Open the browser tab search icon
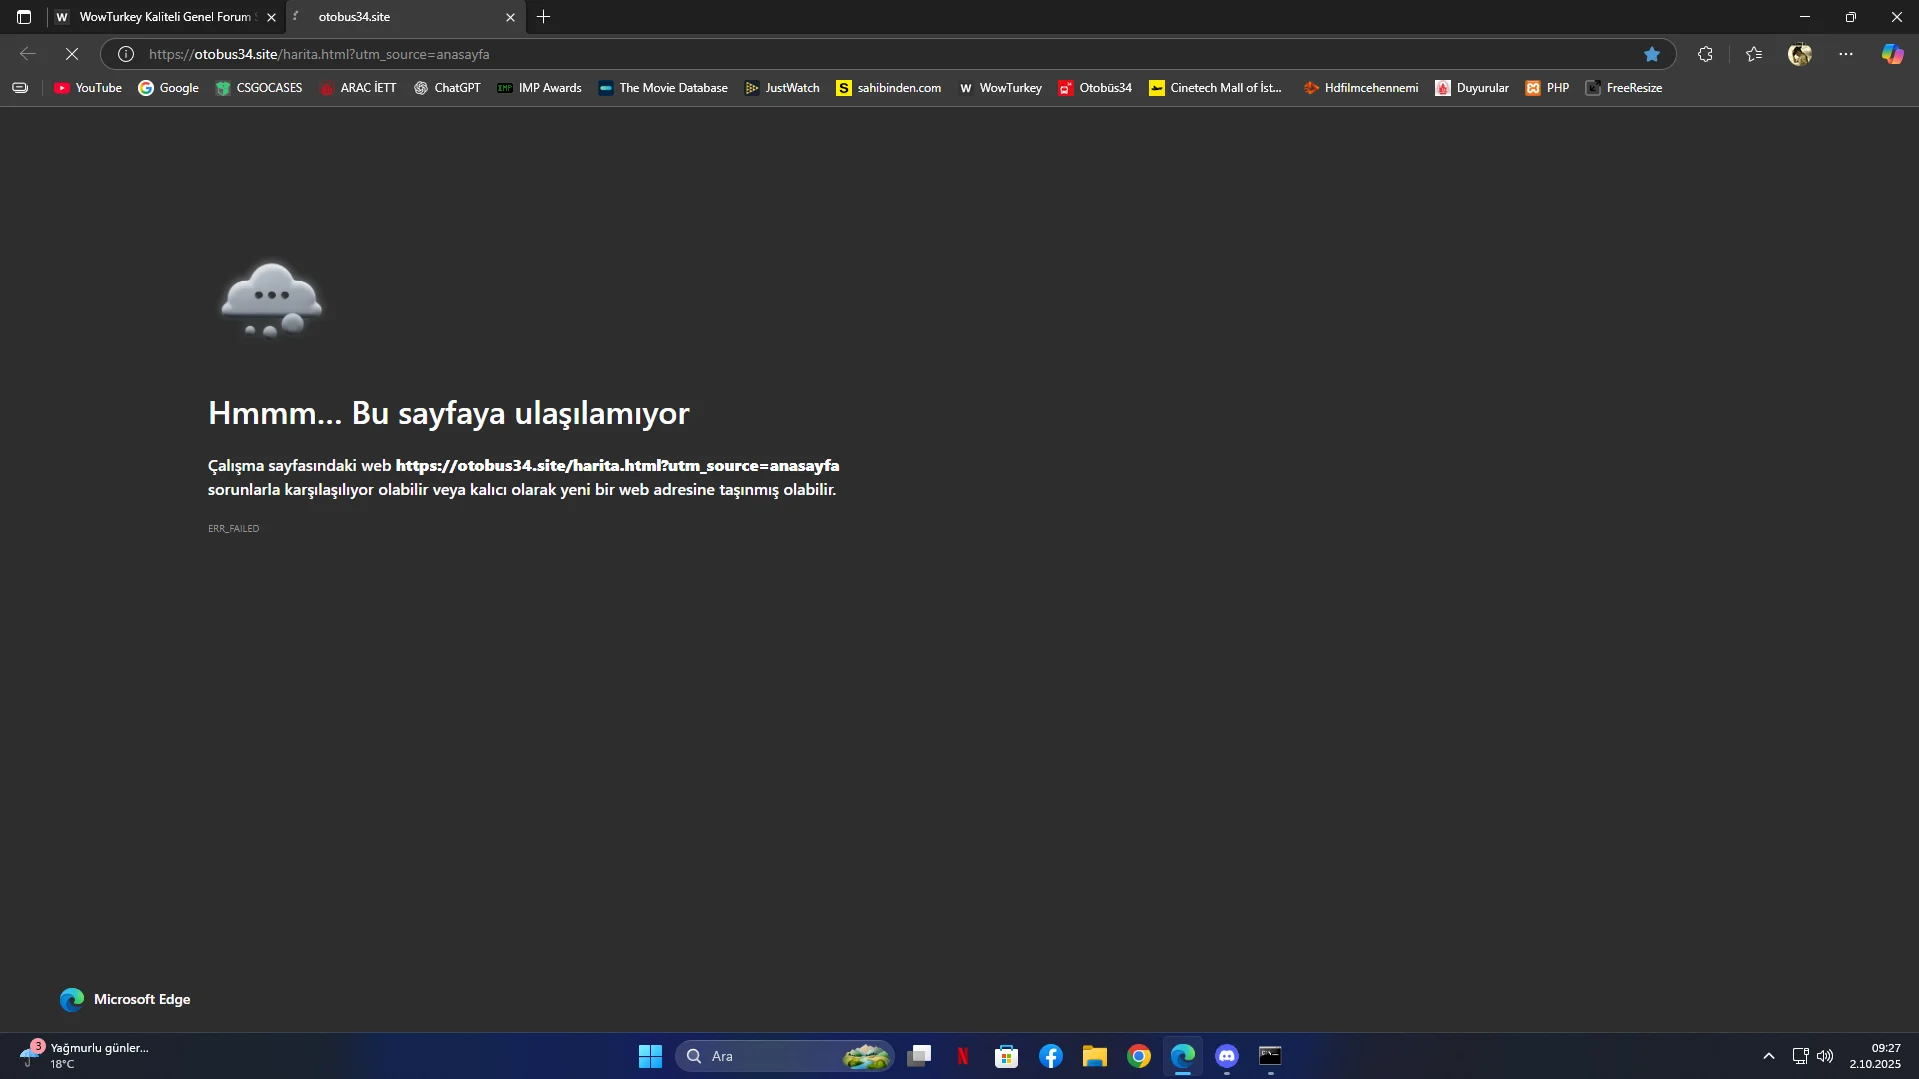The height and width of the screenshot is (1079, 1919). coord(22,17)
